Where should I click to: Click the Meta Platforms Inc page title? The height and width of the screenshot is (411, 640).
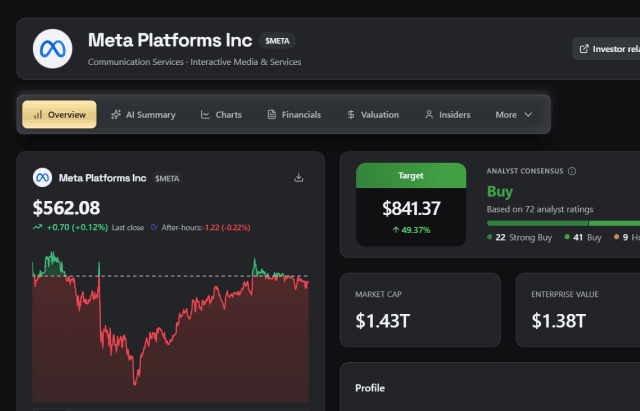(170, 40)
